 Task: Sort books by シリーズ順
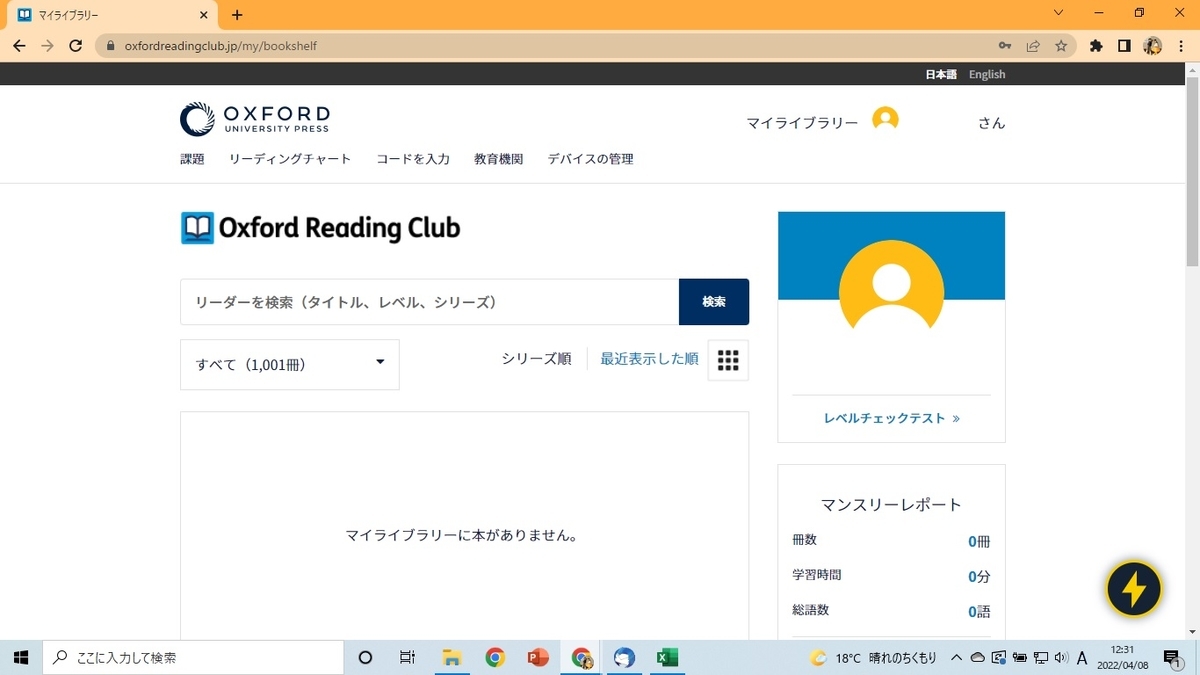[x=537, y=359]
